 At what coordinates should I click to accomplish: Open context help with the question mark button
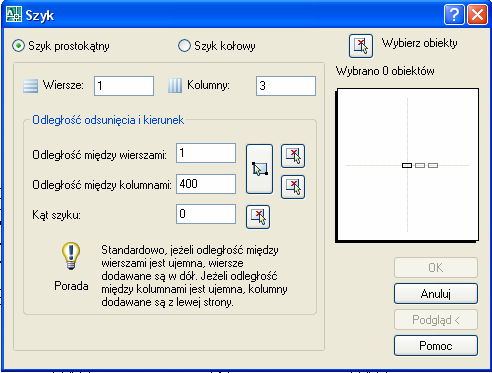pyautogui.click(x=454, y=15)
